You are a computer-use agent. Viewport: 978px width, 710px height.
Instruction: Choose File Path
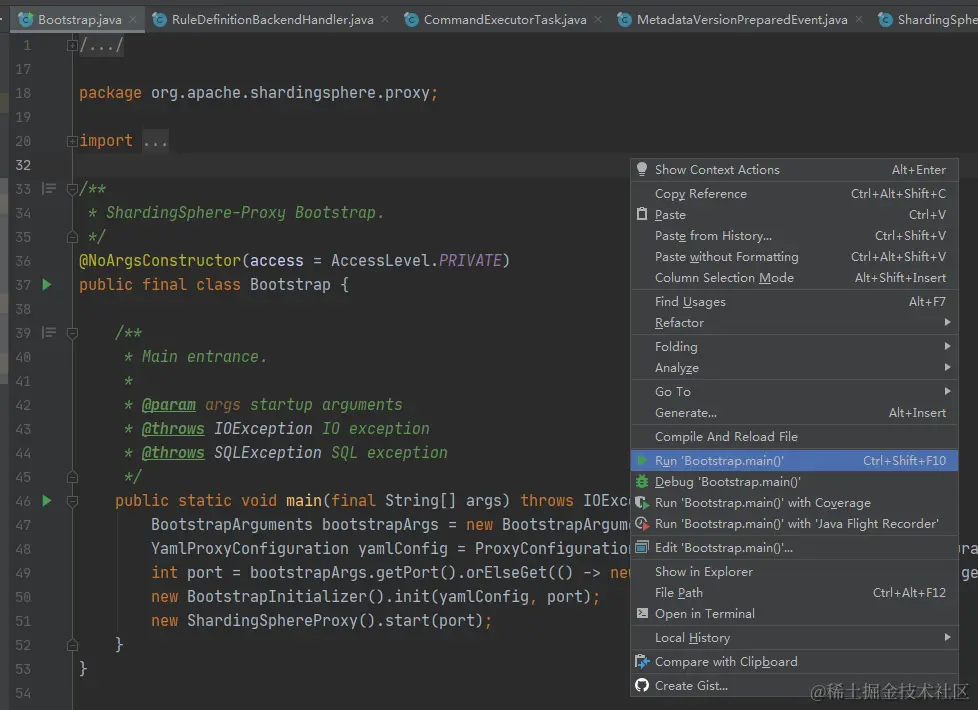pos(794,592)
